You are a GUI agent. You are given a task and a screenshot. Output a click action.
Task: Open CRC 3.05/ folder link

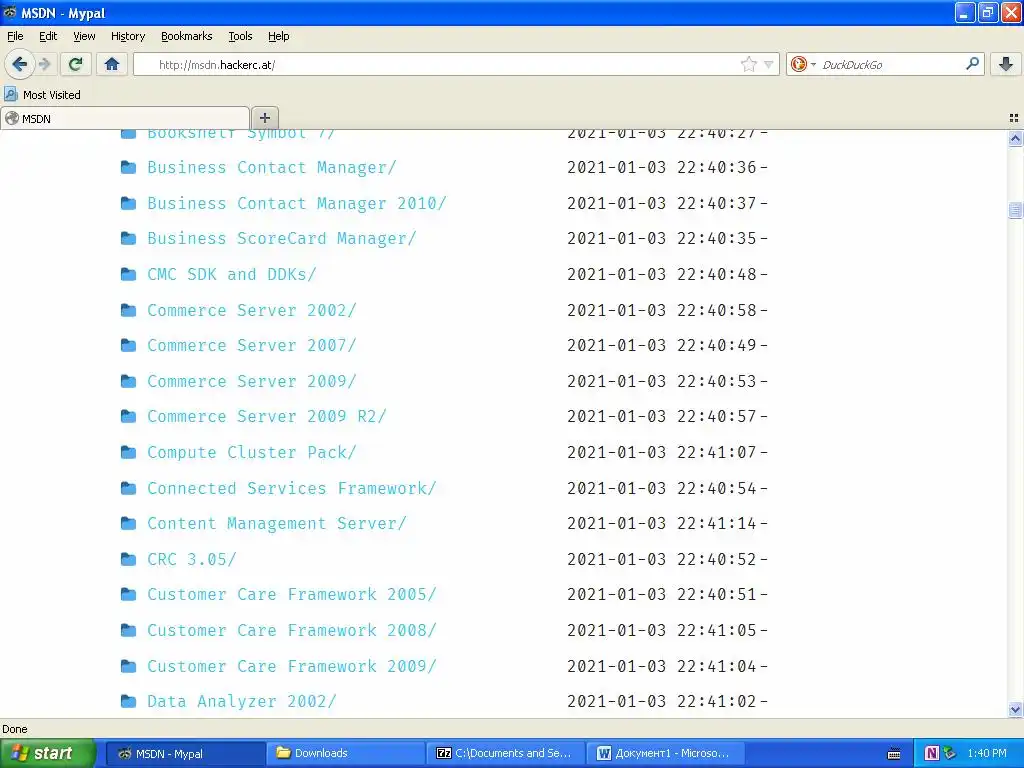(x=191, y=560)
